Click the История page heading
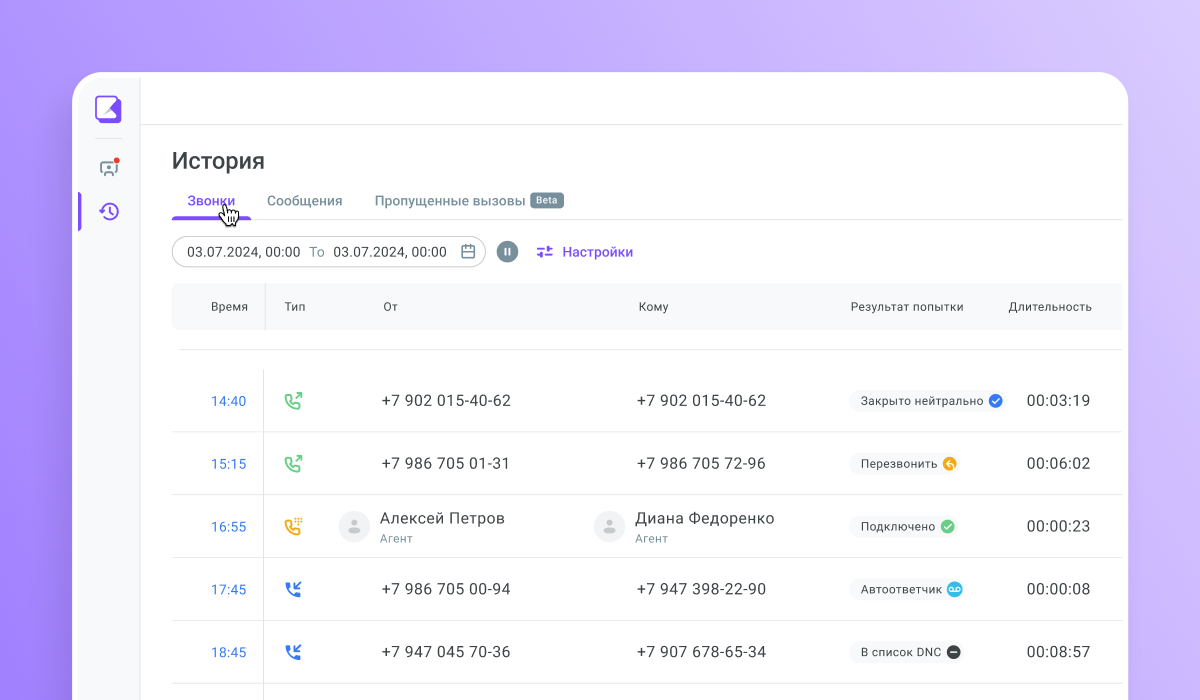1200x700 pixels. pos(218,161)
